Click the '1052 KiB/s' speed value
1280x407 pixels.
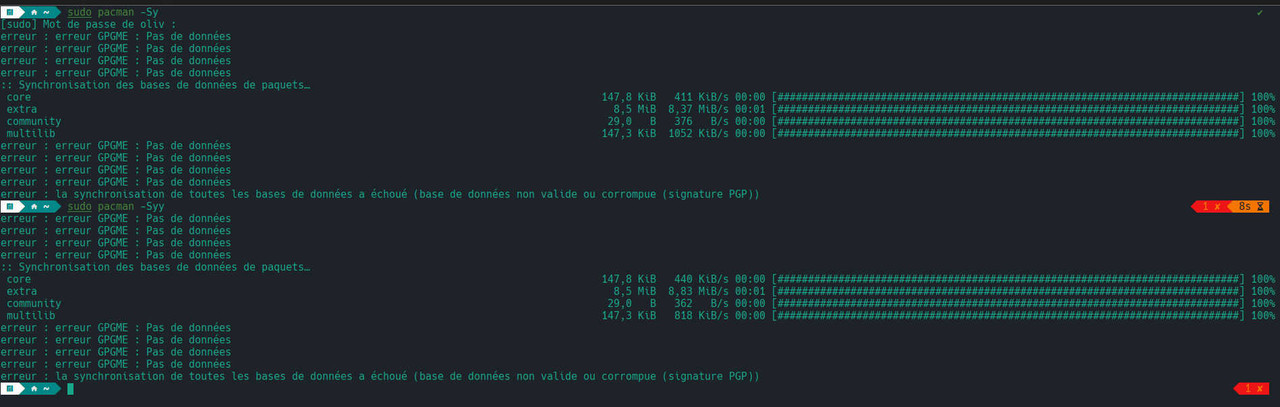coord(697,133)
